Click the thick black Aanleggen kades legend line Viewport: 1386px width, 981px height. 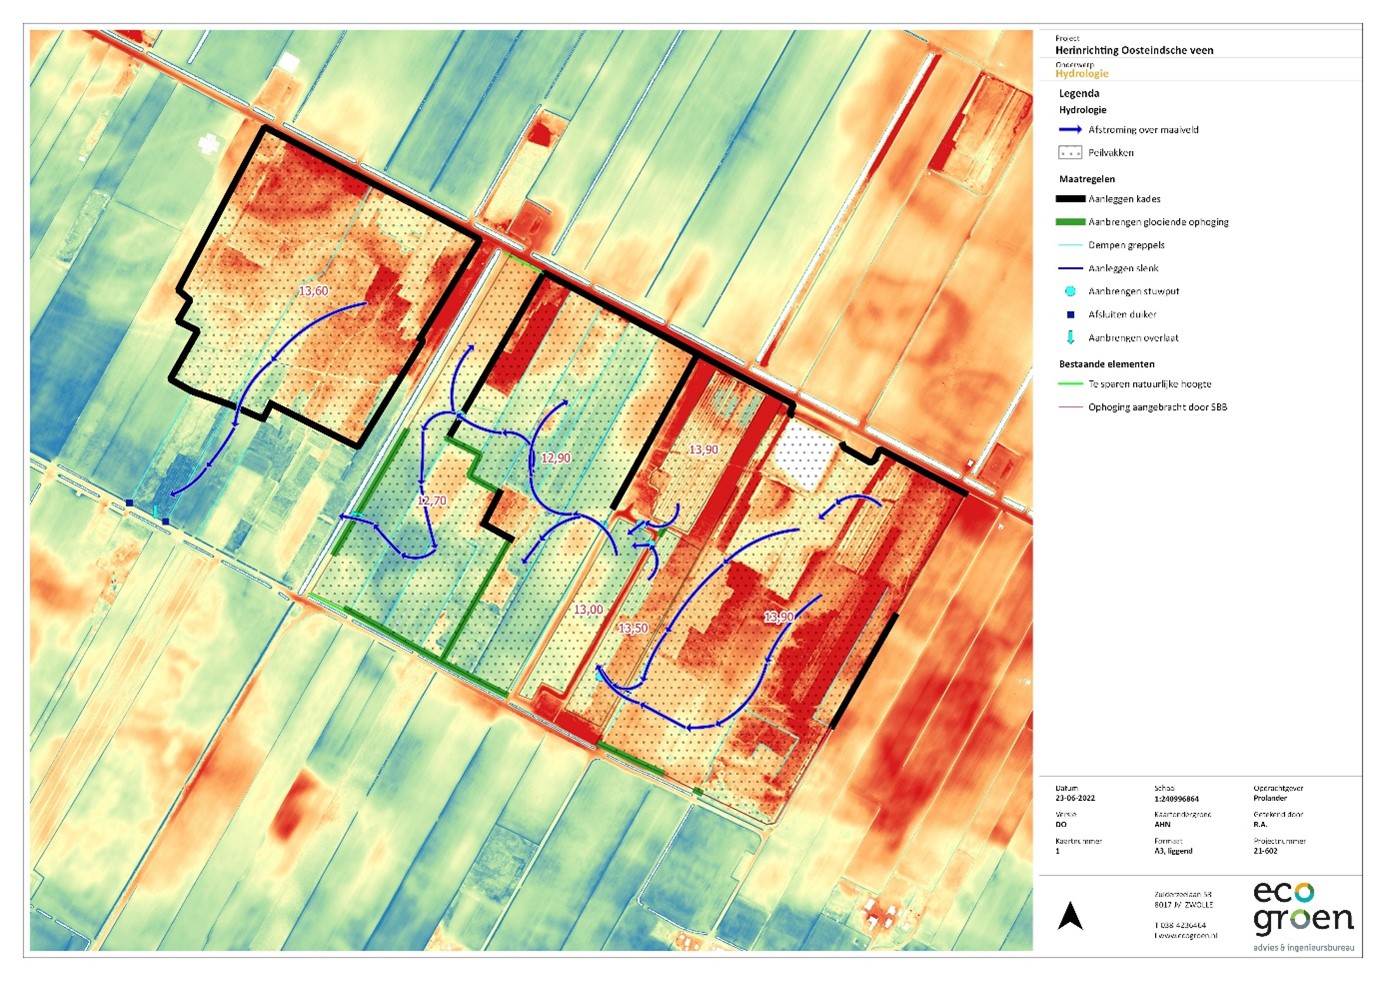tap(1071, 199)
